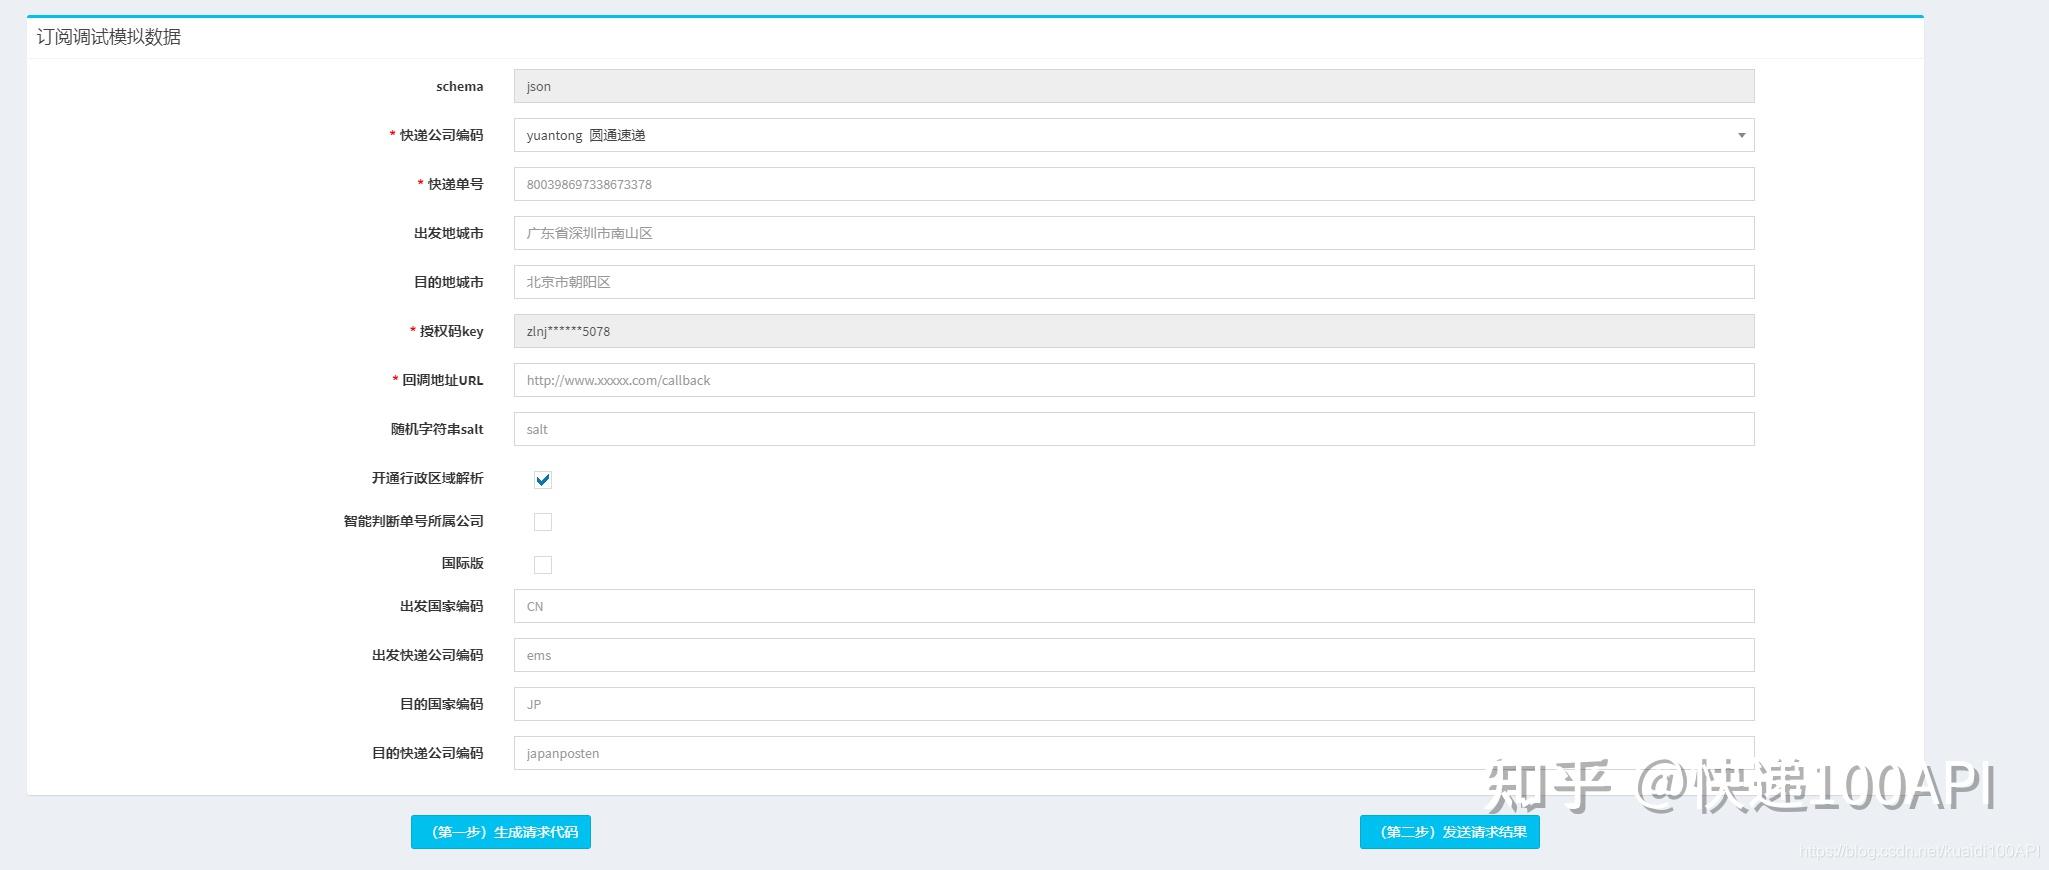The height and width of the screenshot is (870, 2049).
Task: Click the disabled schema json field
Action: pos(1134,86)
